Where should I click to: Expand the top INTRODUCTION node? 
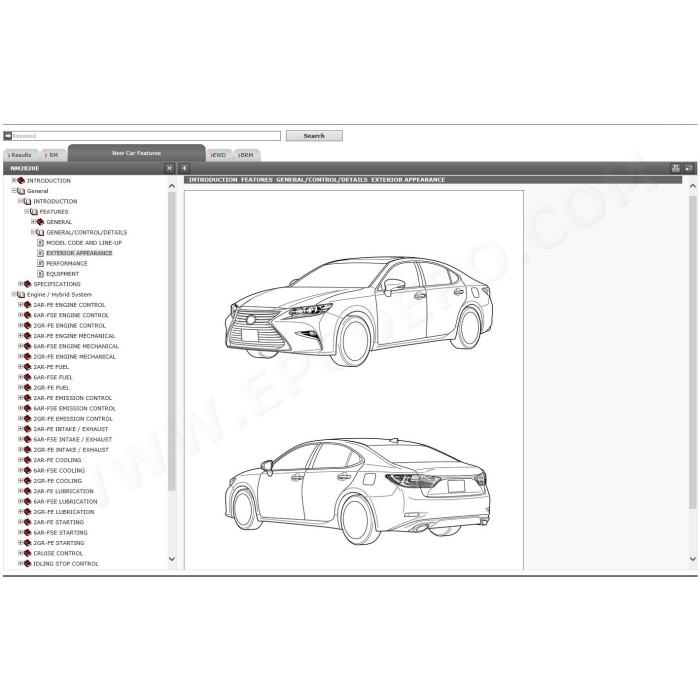[x=14, y=180]
